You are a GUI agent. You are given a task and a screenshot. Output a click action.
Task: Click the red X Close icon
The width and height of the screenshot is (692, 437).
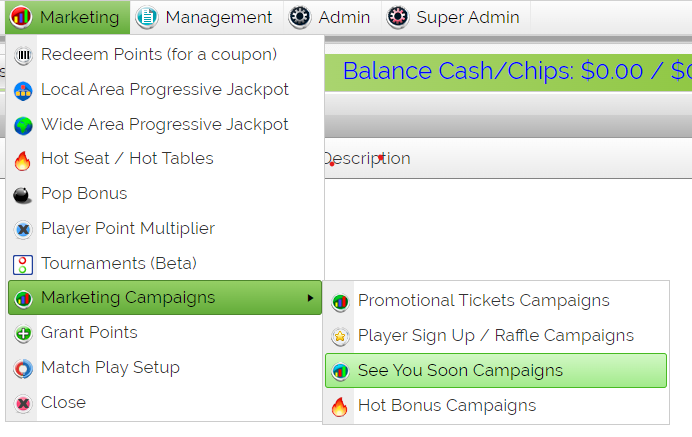tap(23, 403)
